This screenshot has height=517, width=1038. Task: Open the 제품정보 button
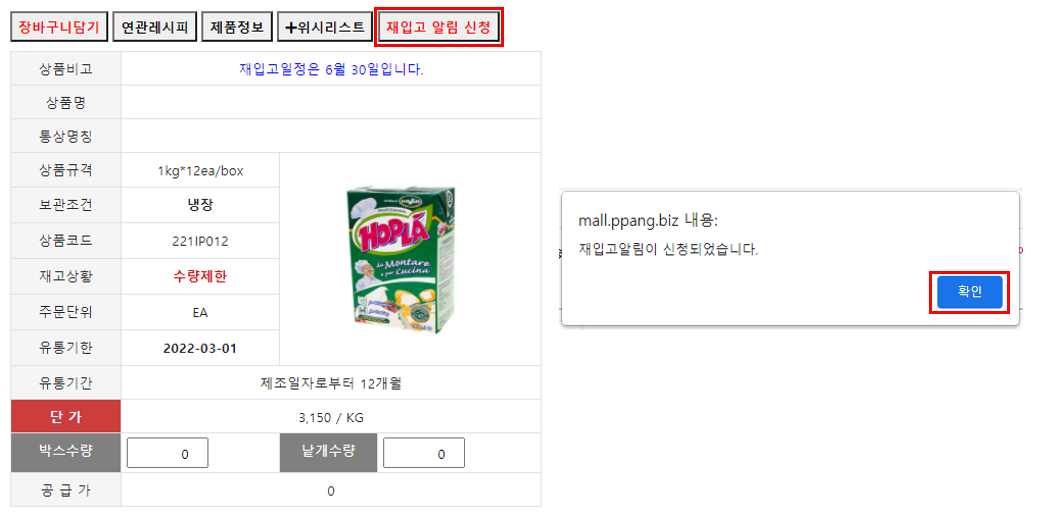[x=237, y=27]
